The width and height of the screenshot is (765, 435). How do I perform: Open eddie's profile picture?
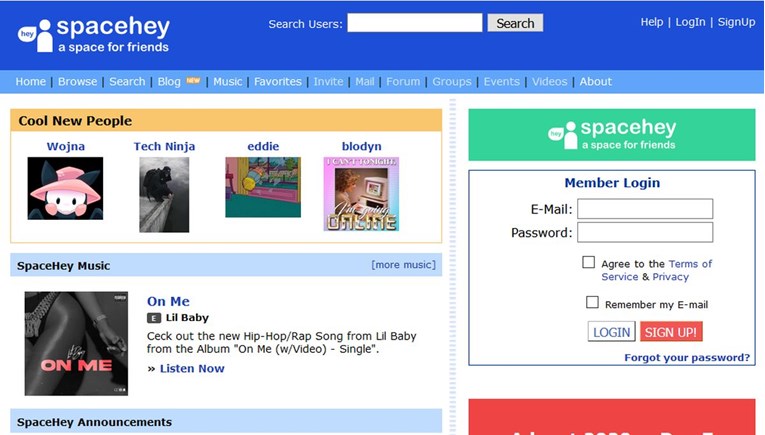tap(263, 187)
